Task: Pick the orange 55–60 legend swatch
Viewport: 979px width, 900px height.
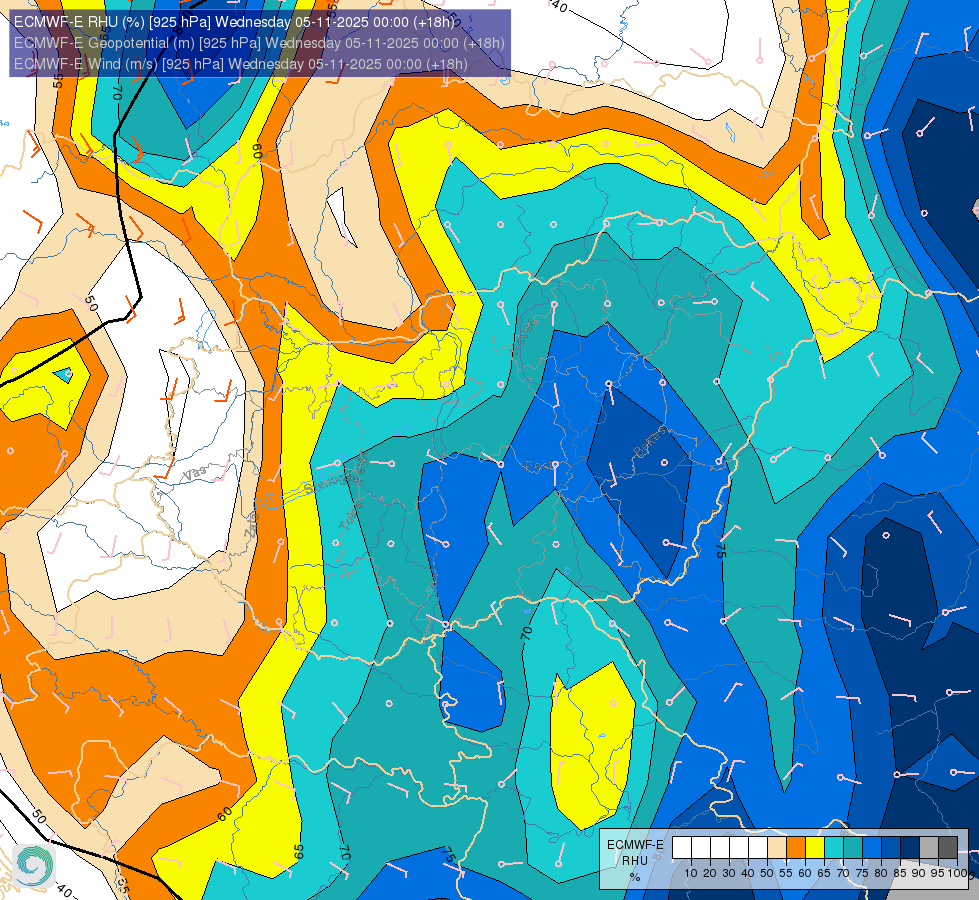Action: (795, 848)
